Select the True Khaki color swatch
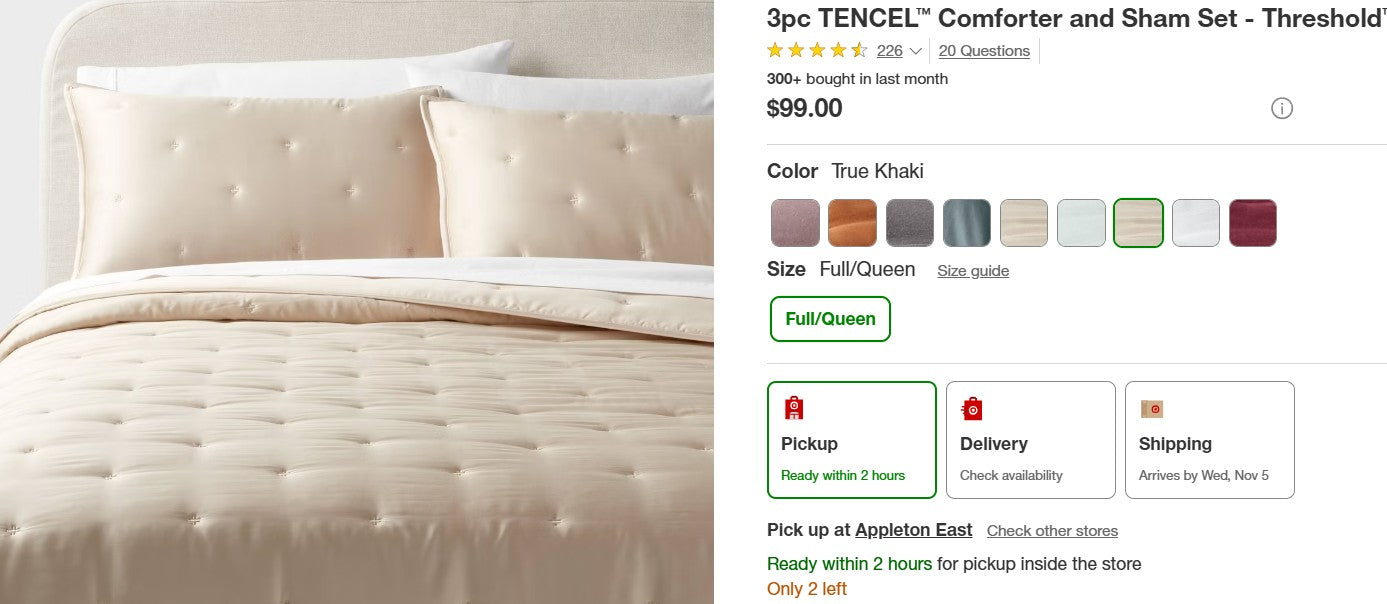Viewport: 1387px width, 604px height. 1138,222
